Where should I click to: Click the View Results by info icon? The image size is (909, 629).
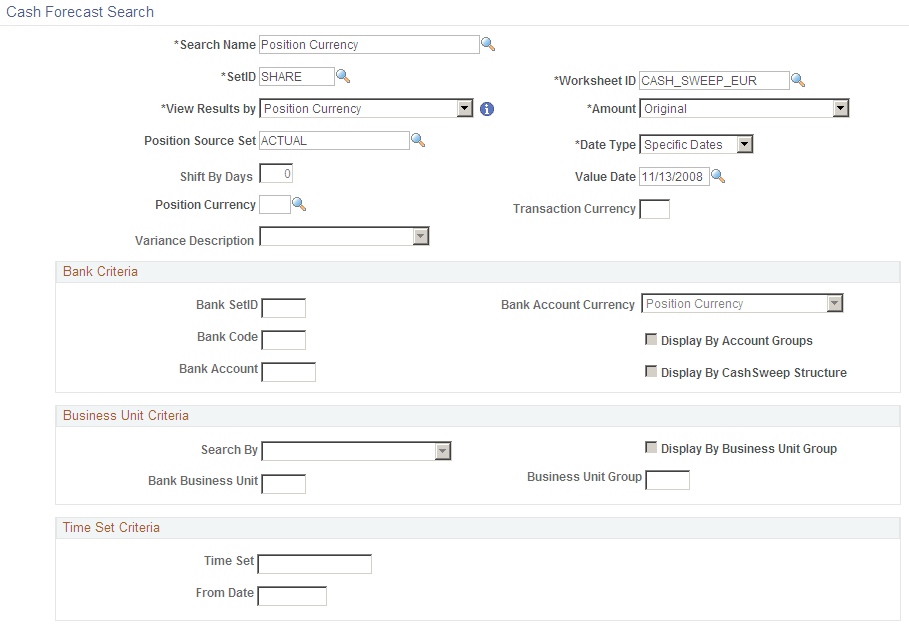click(x=487, y=108)
